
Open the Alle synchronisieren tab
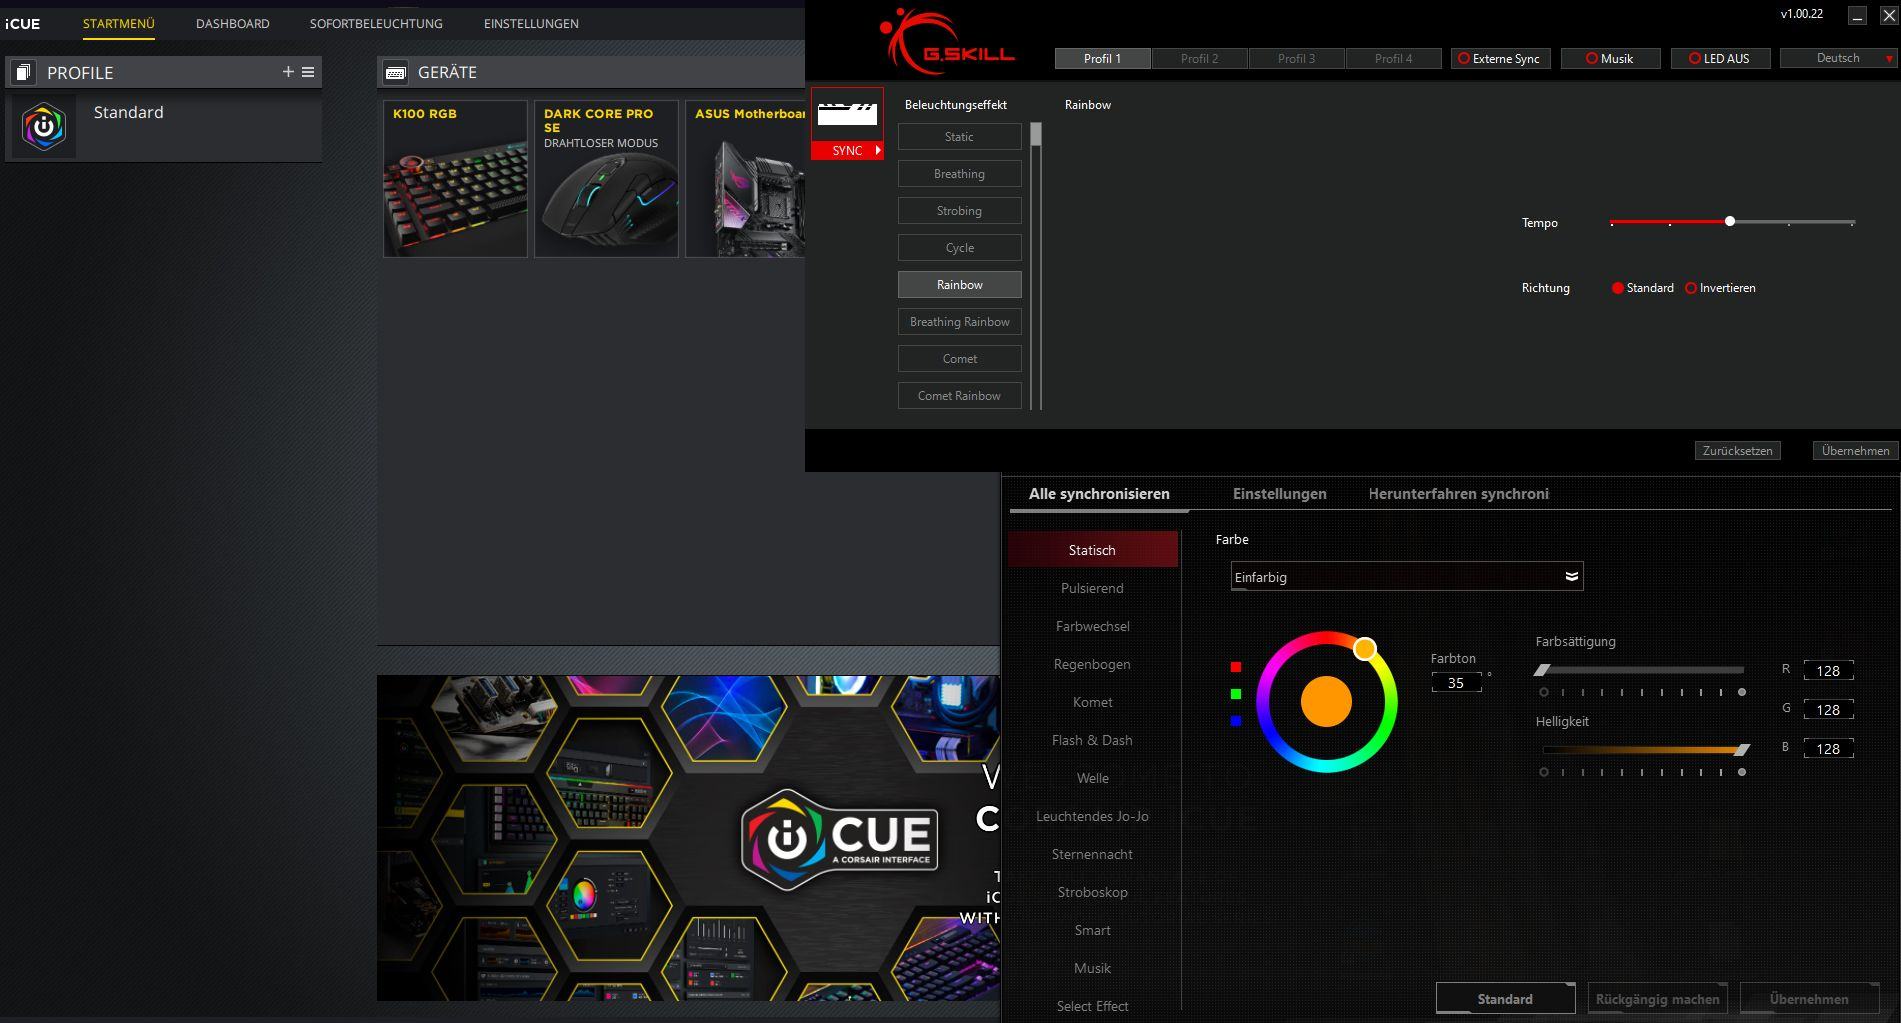pos(1099,494)
